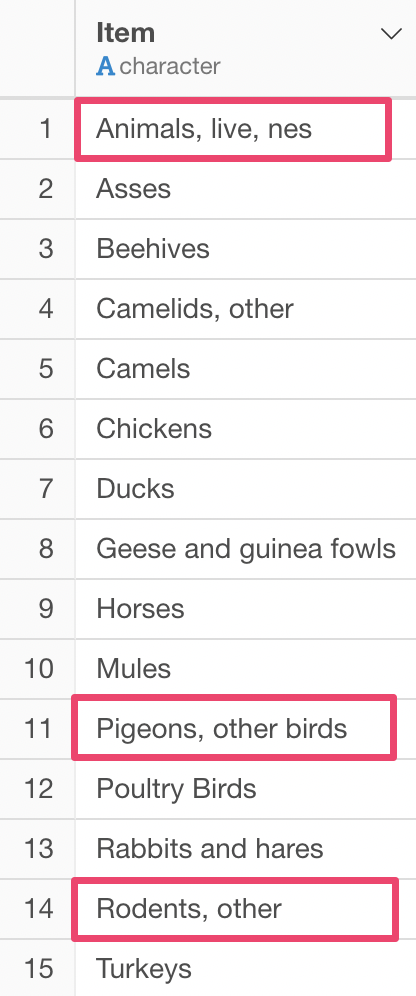Open the Item column dropdown menu
The image size is (416, 996).
click(x=391, y=34)
